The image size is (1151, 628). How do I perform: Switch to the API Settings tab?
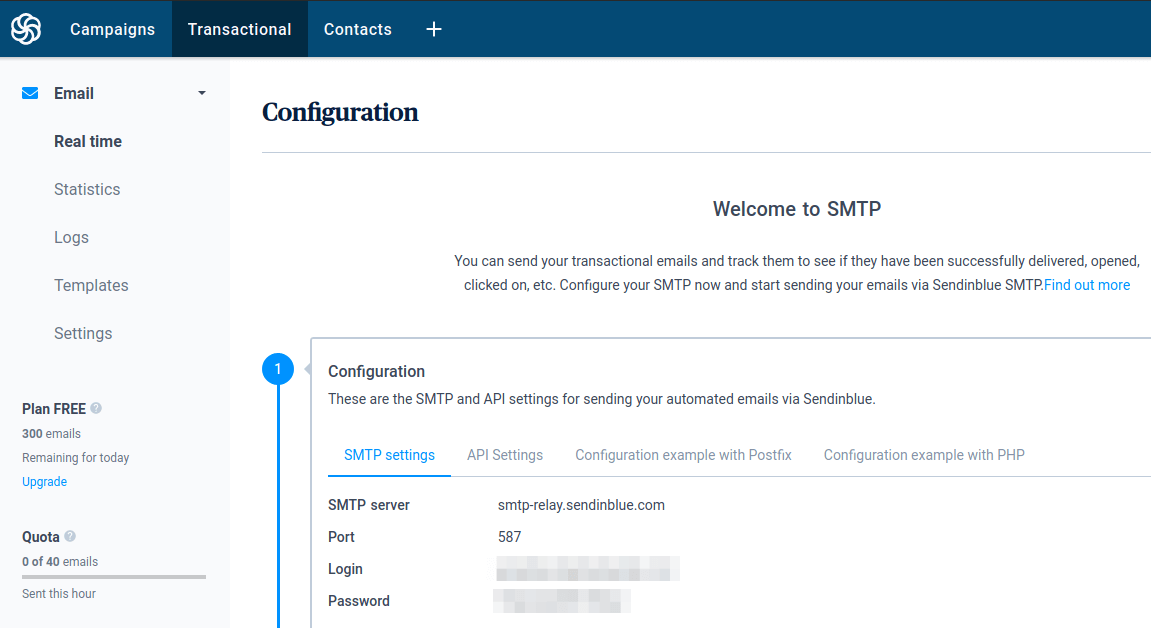click(505, 455)
